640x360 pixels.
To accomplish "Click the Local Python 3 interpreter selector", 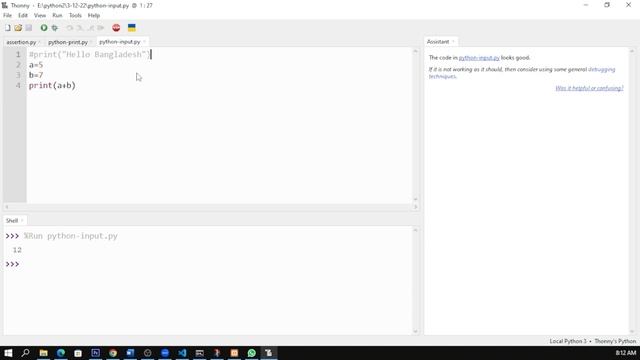I will pyautogui.click(x=593, y=341).
